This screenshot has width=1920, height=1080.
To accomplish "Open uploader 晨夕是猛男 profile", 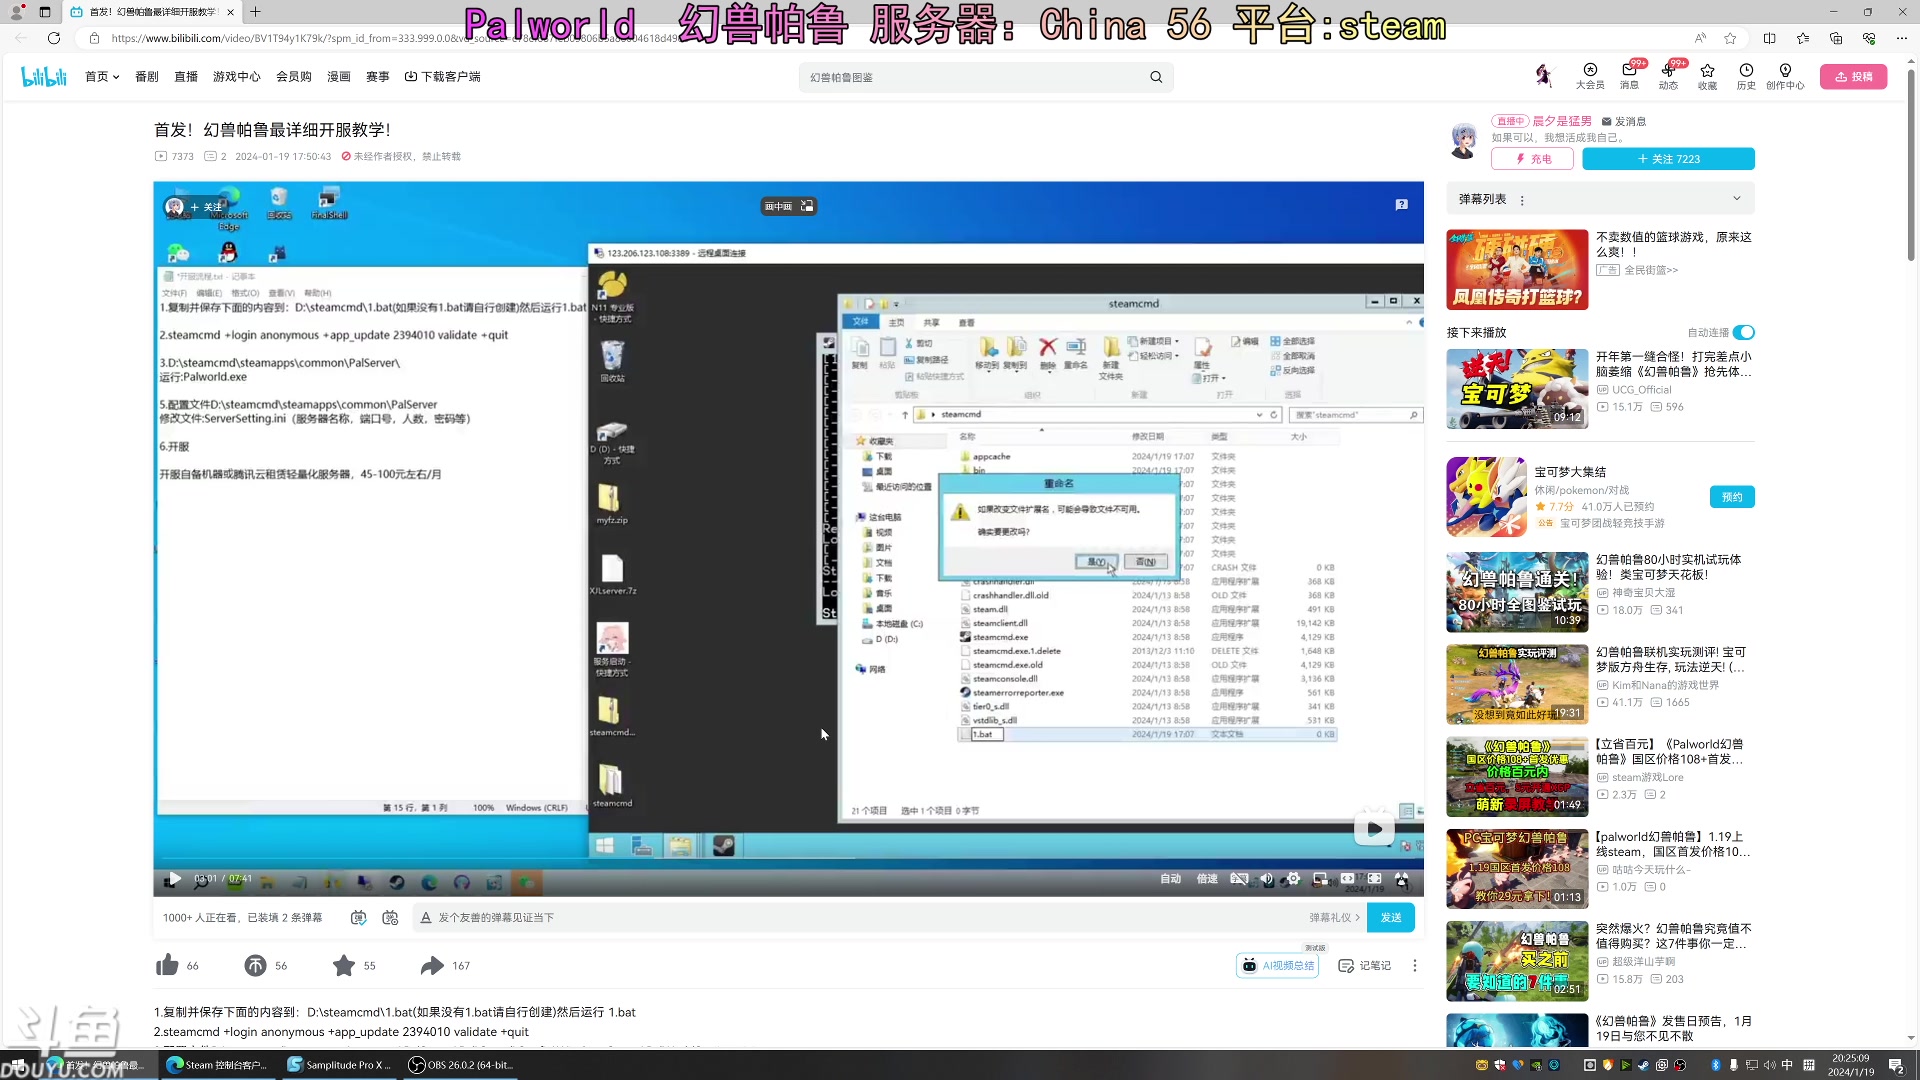I will 1562,121.
